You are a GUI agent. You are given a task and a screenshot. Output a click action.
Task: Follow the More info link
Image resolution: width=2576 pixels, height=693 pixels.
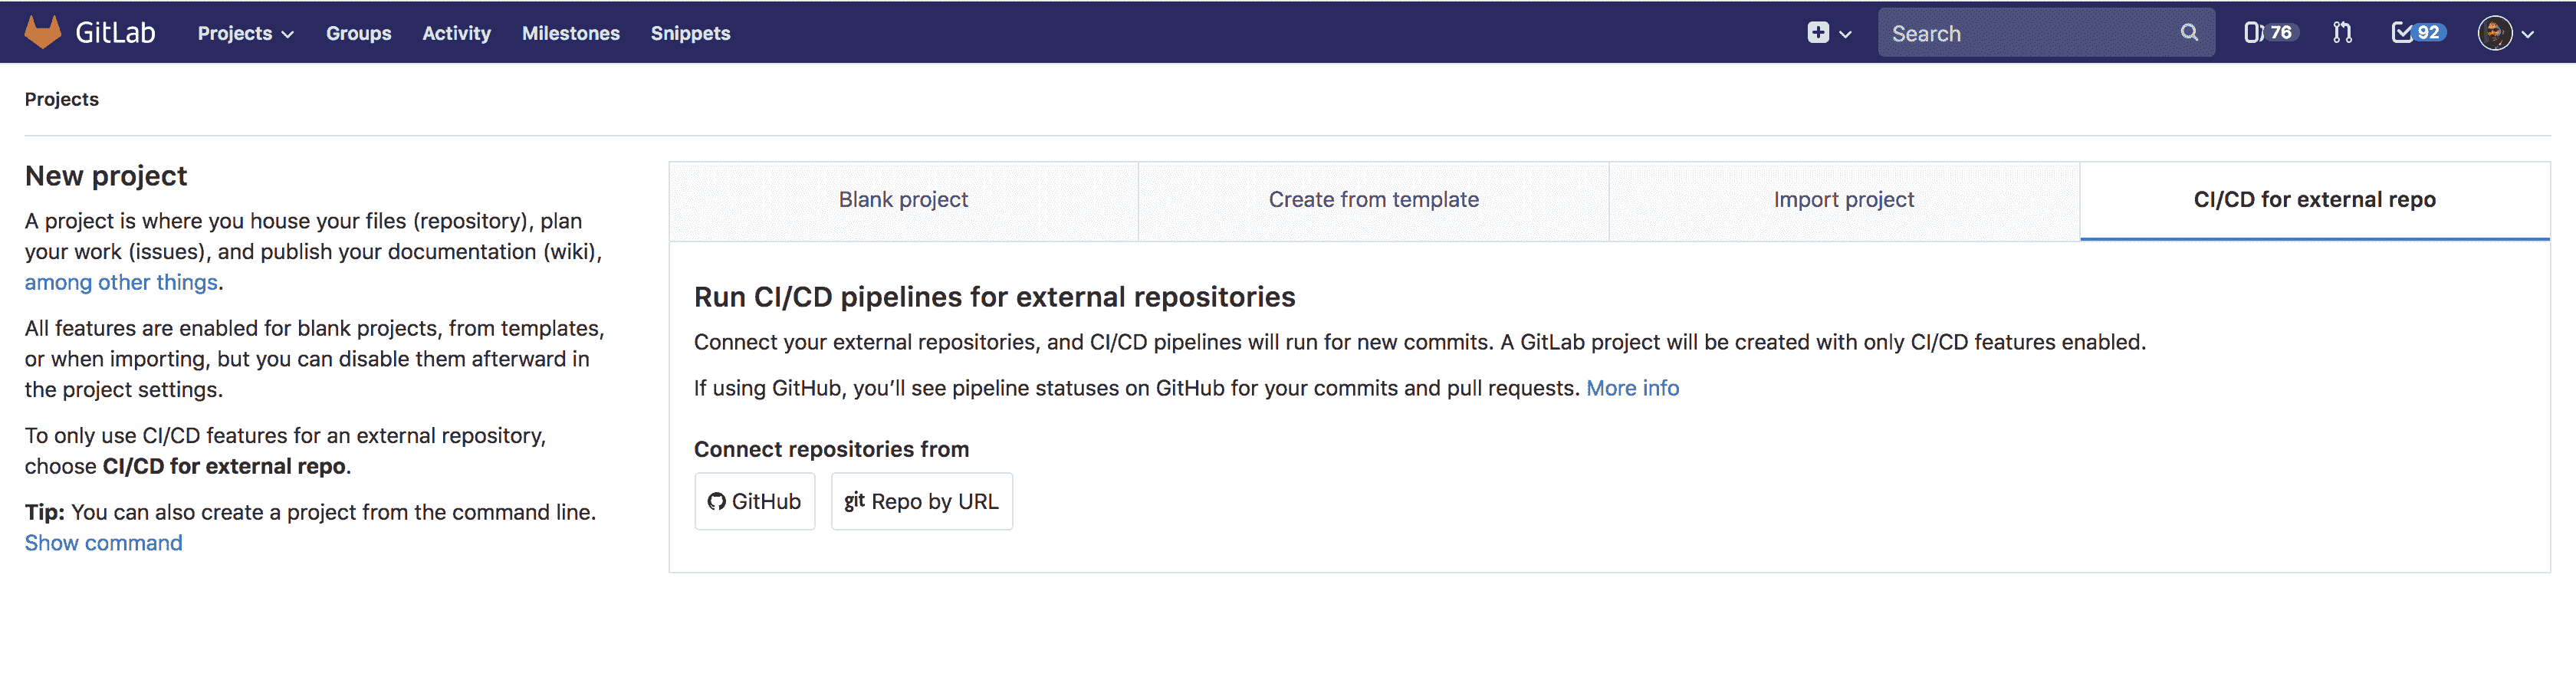[1632, 388]
